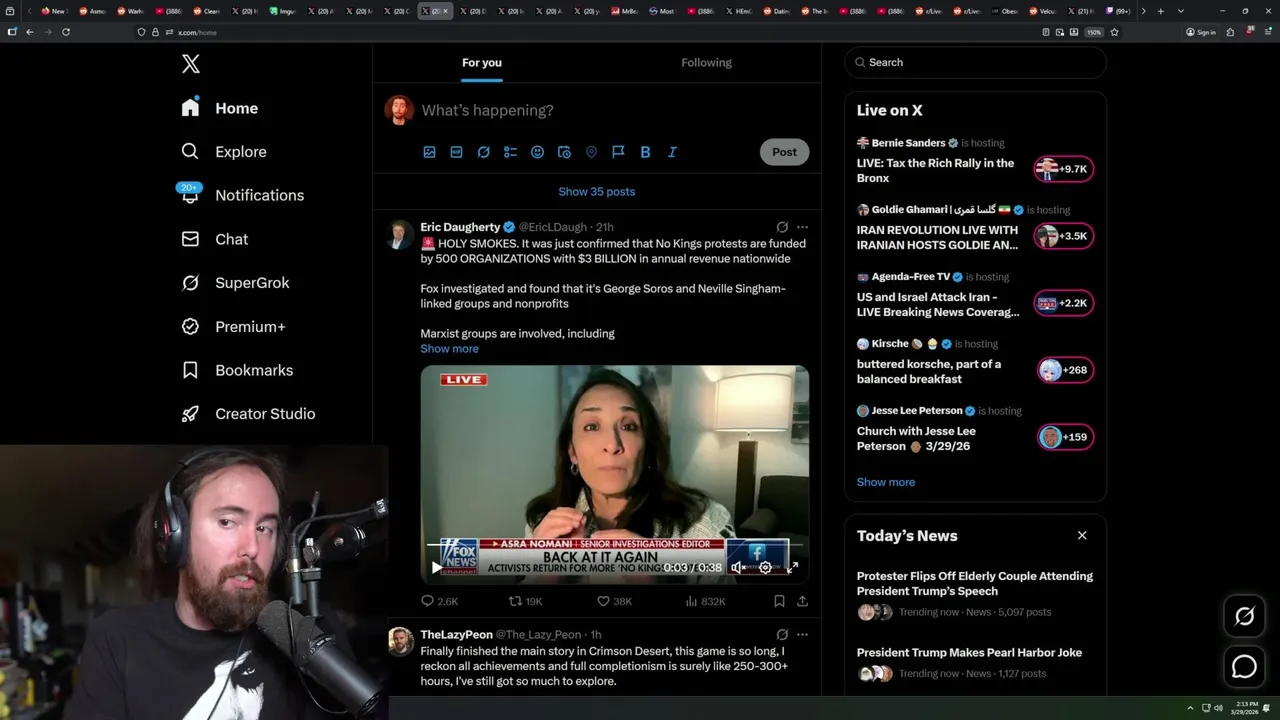Schedule the post with calendar icon
Screen dimensions: 1280x720
[x=564, y=152]
